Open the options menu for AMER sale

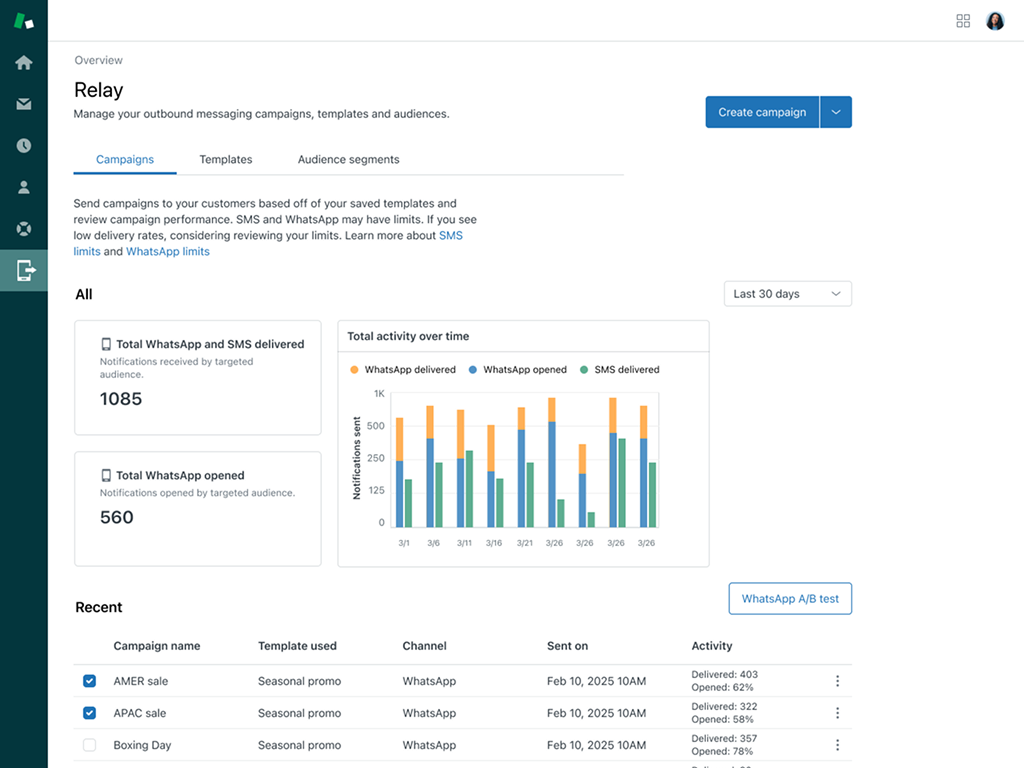coord(837,681)
